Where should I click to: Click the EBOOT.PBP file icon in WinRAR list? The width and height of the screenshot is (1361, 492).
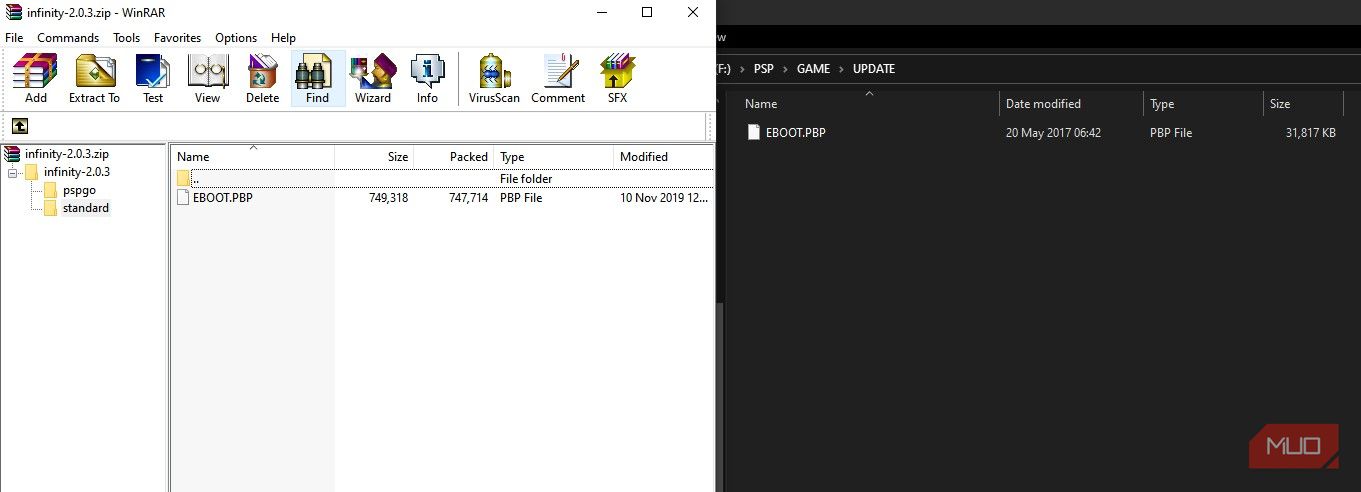tap(183, 198)
